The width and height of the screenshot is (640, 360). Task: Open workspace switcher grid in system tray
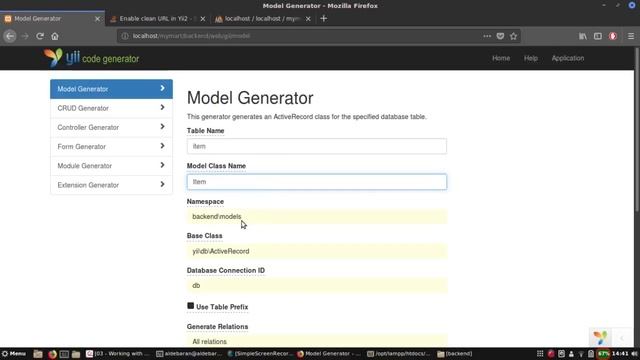pyautogui.click(x=540, y=353)
